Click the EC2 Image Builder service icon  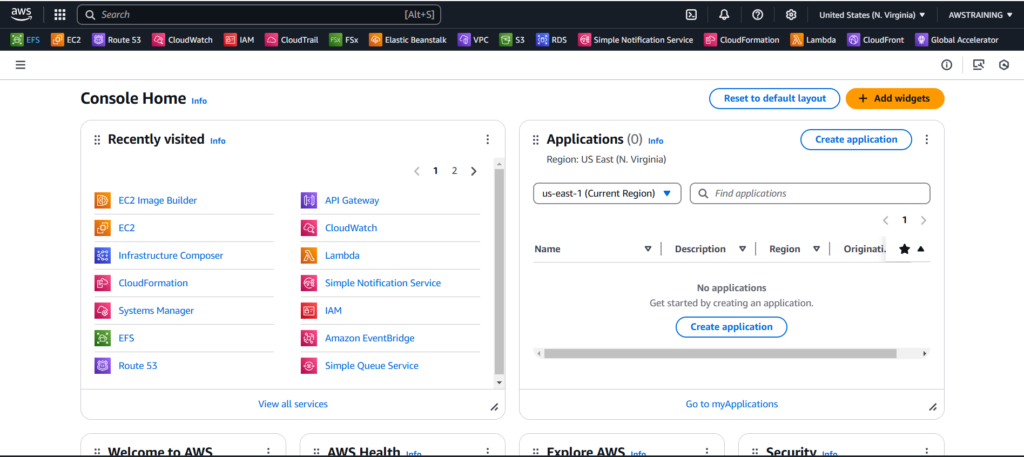point(102,200)
